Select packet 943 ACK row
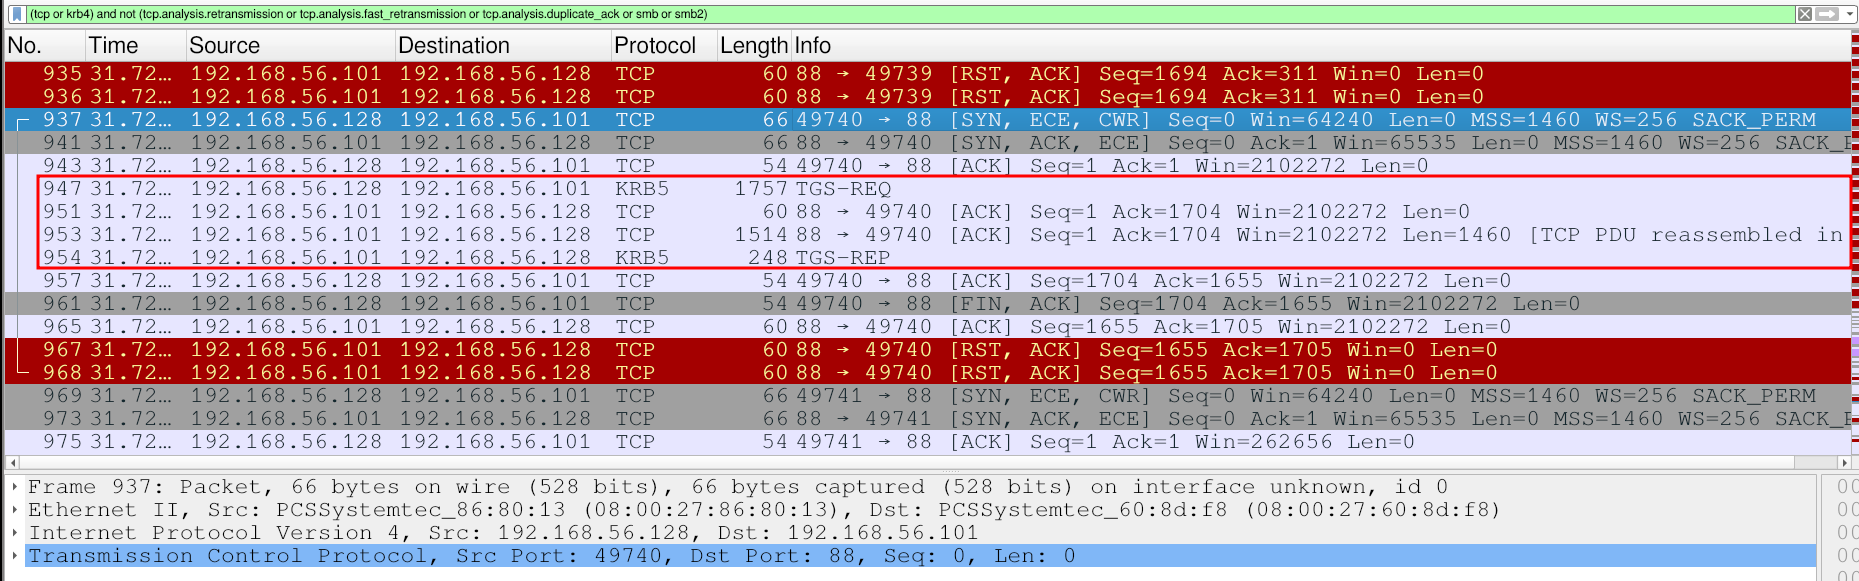This screenshot has width=1859, height=581. pos(927,166)
